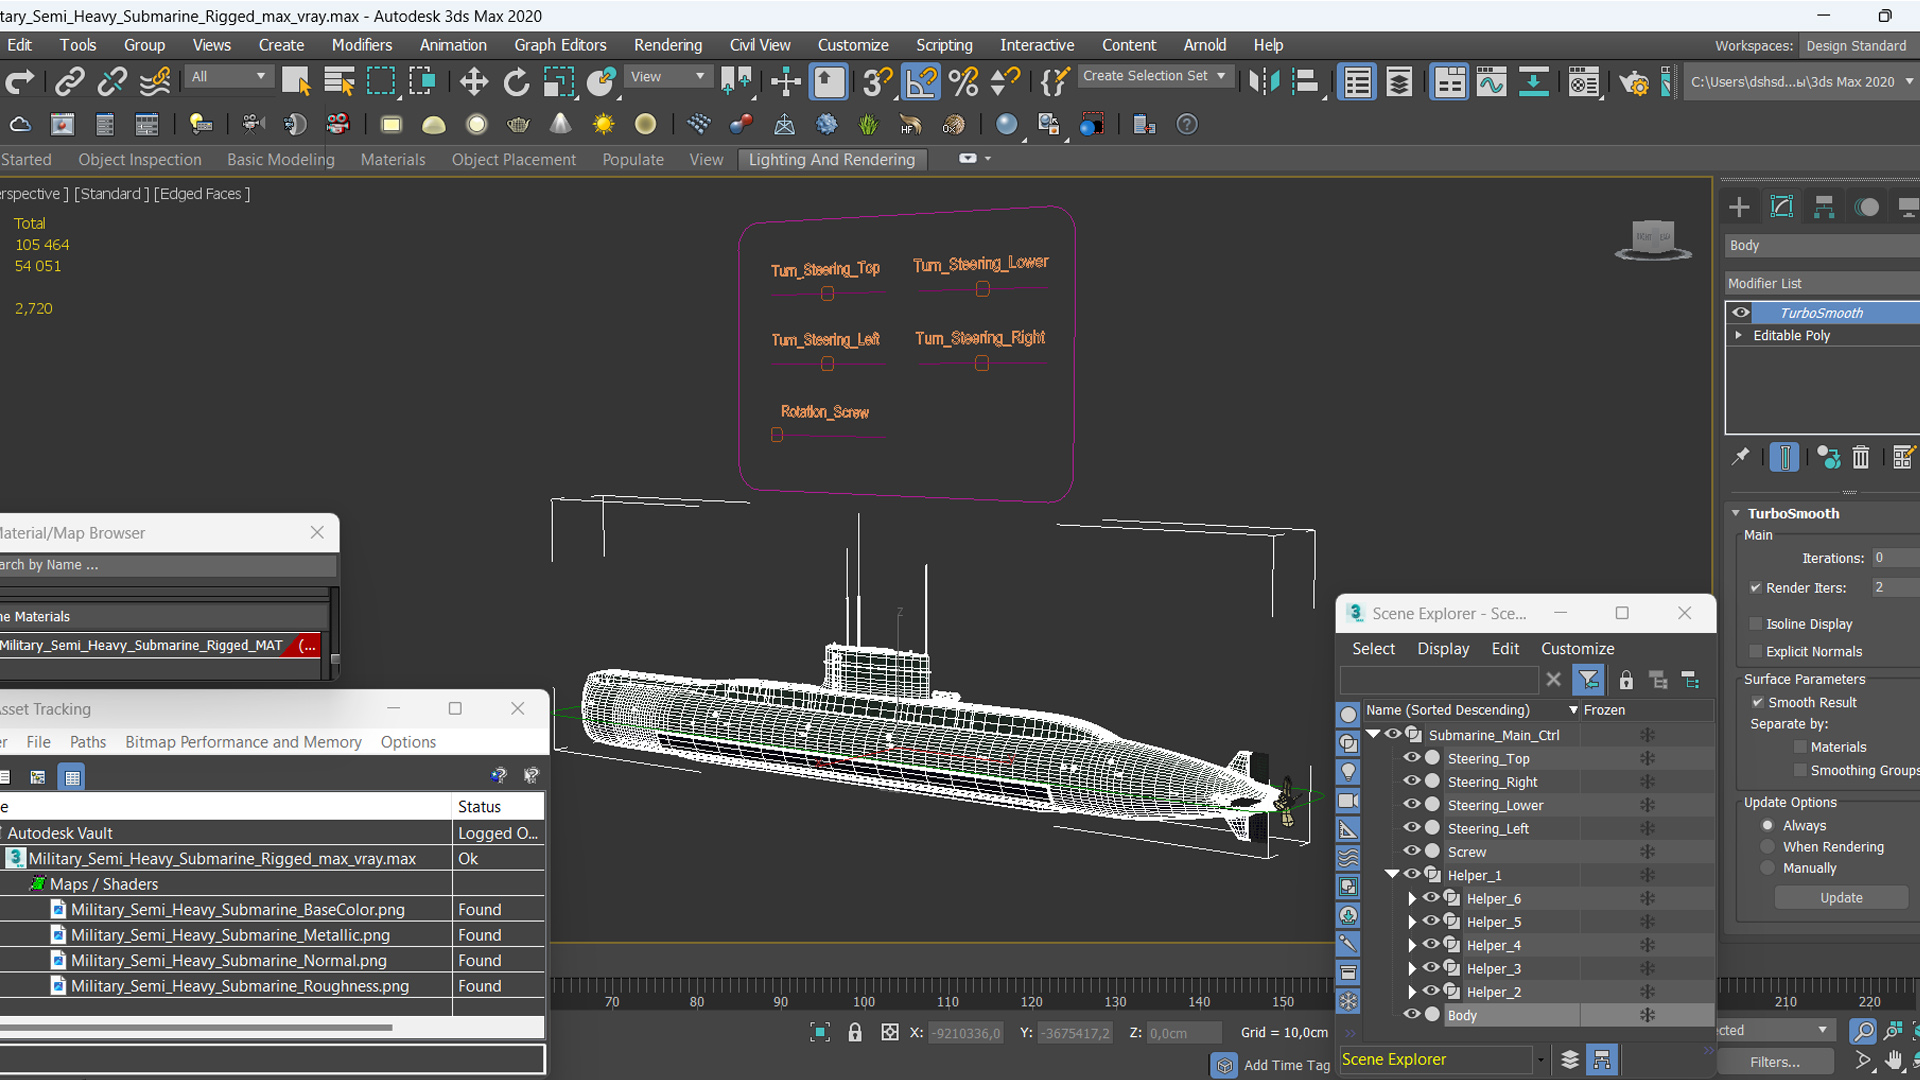
Task: Open the Create Selection Set dropdown
Action: coord(1154,76)
